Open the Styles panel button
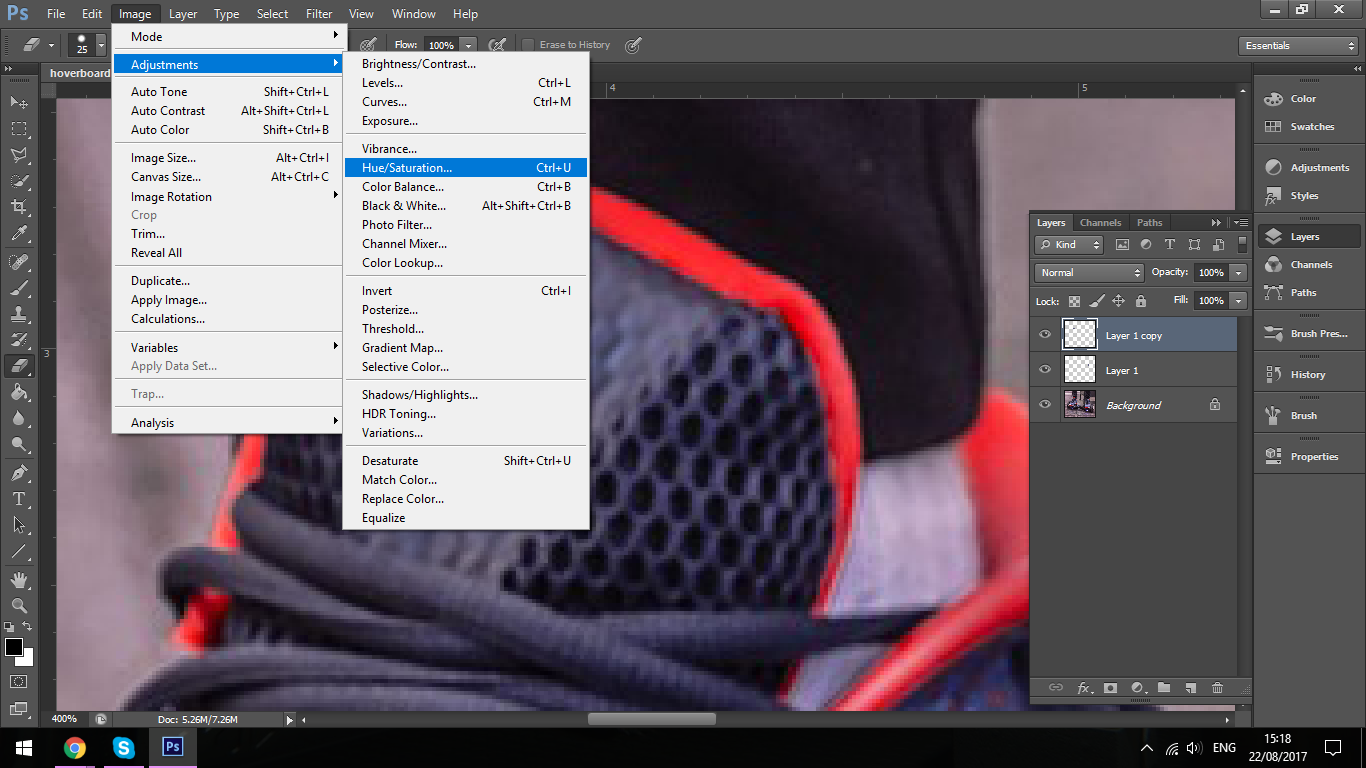The image size is (1366, 768). (x=1308, y=196)
